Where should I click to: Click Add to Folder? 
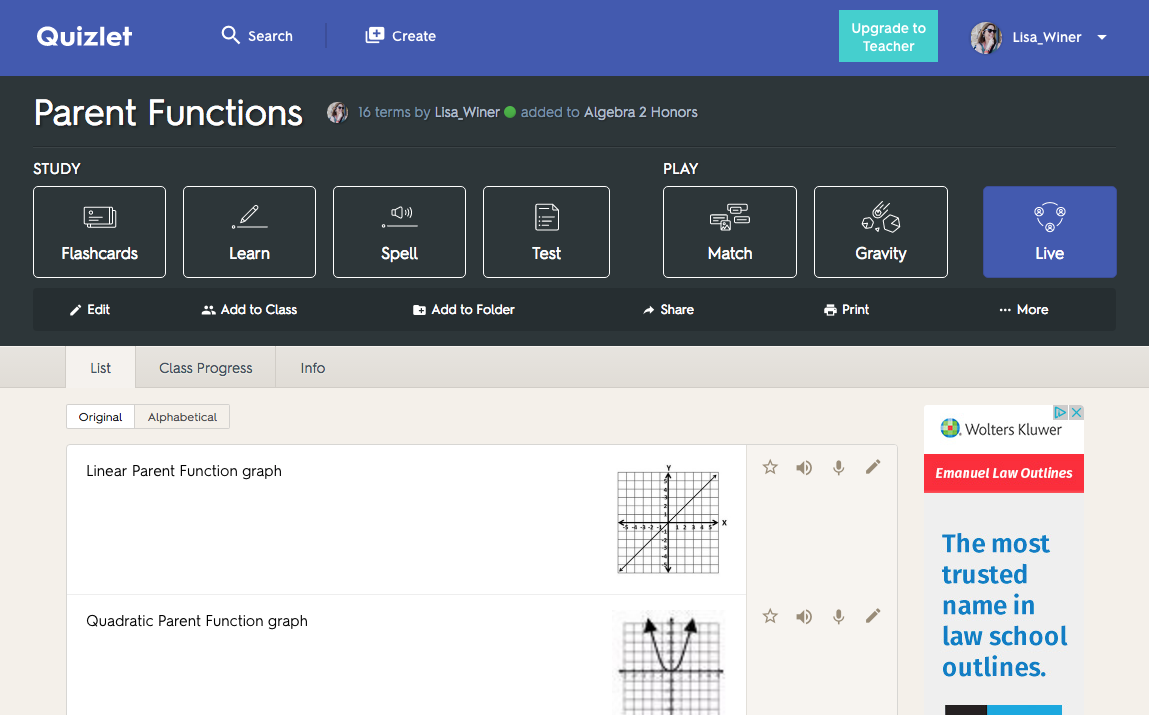click(x=464, y=310)
